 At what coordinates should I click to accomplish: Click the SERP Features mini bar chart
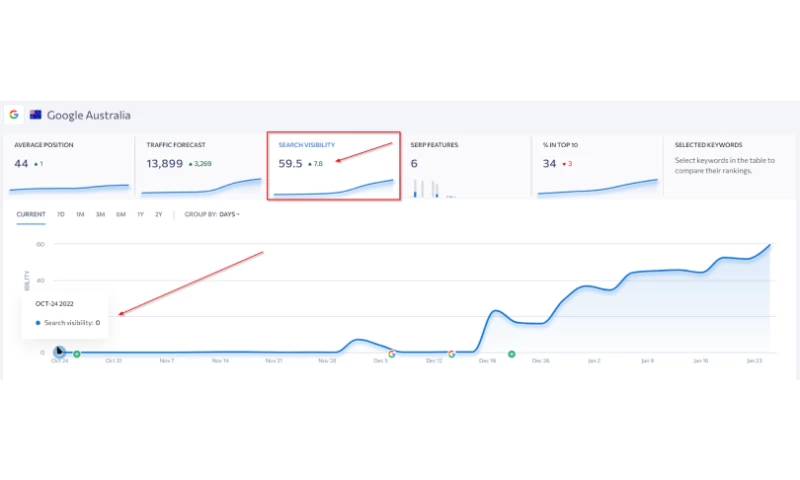433,188
